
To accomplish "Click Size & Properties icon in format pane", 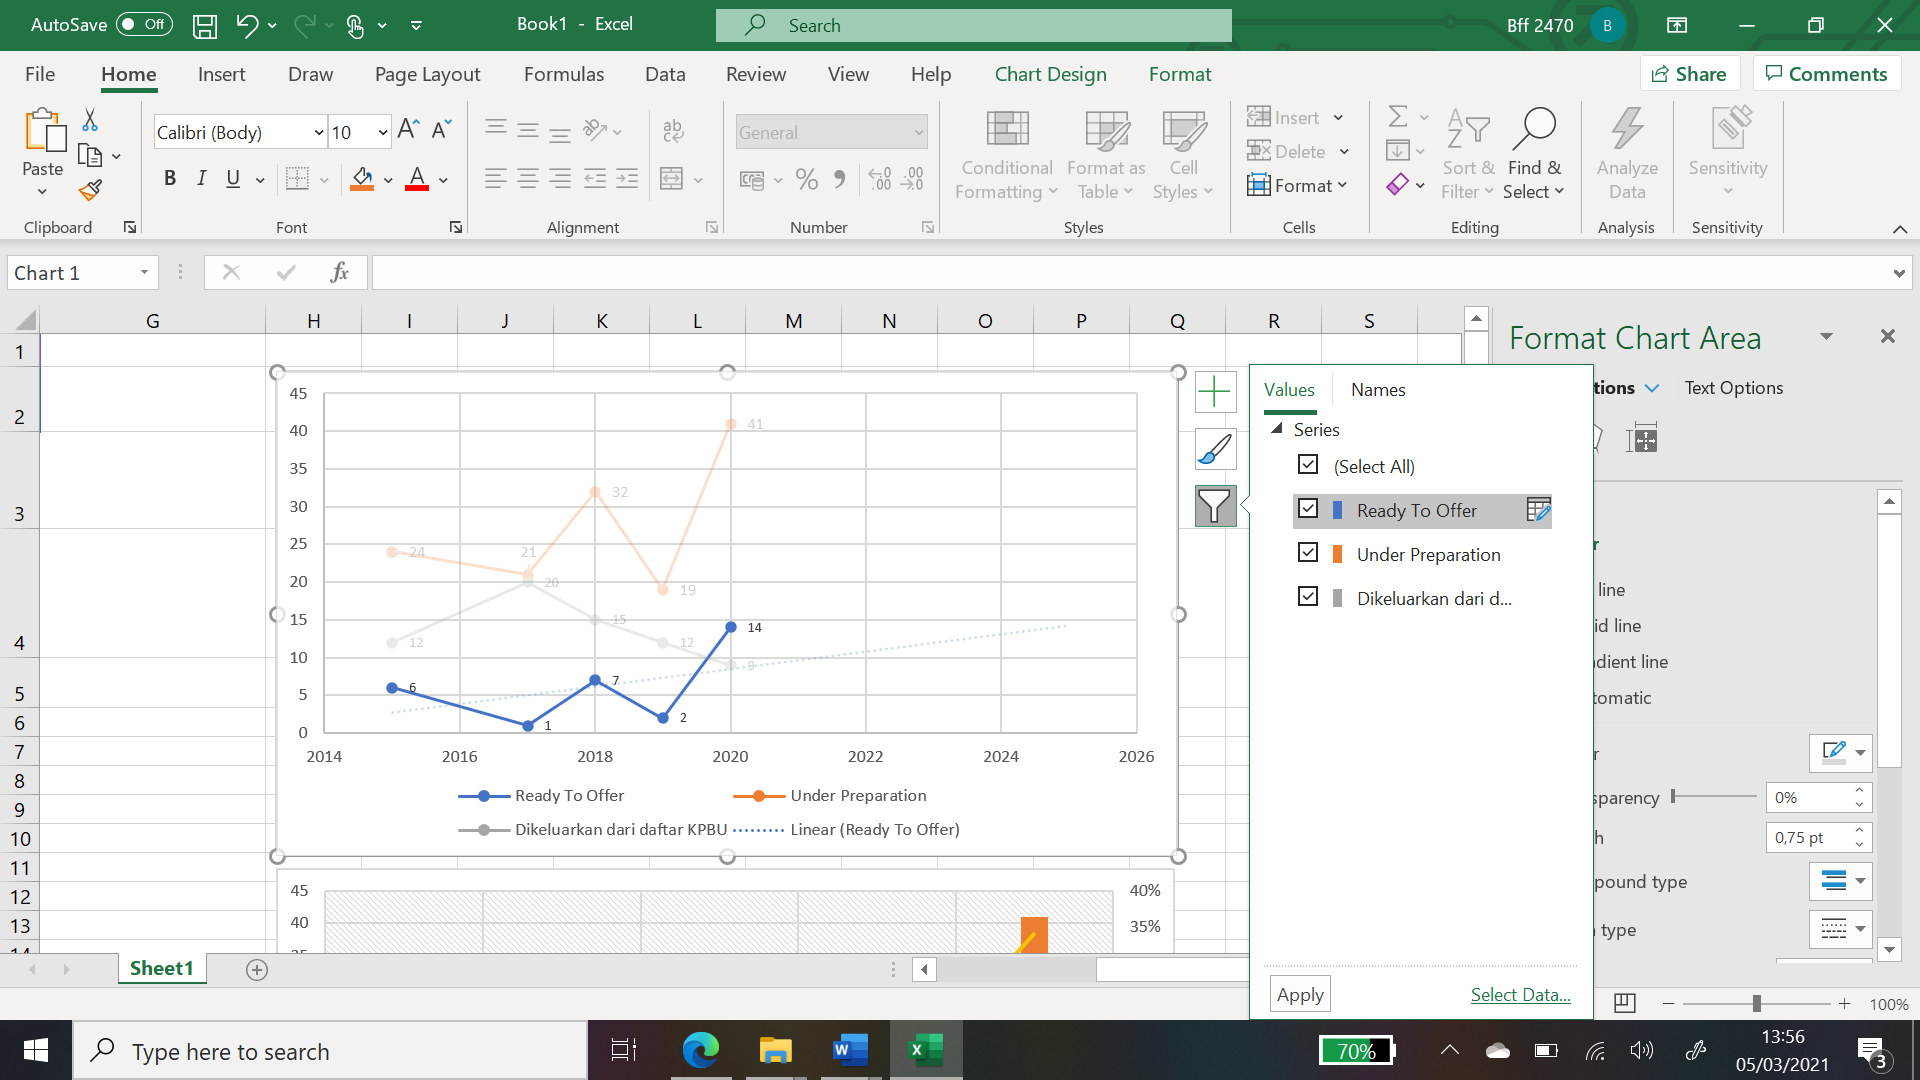I will [1642, 438].
